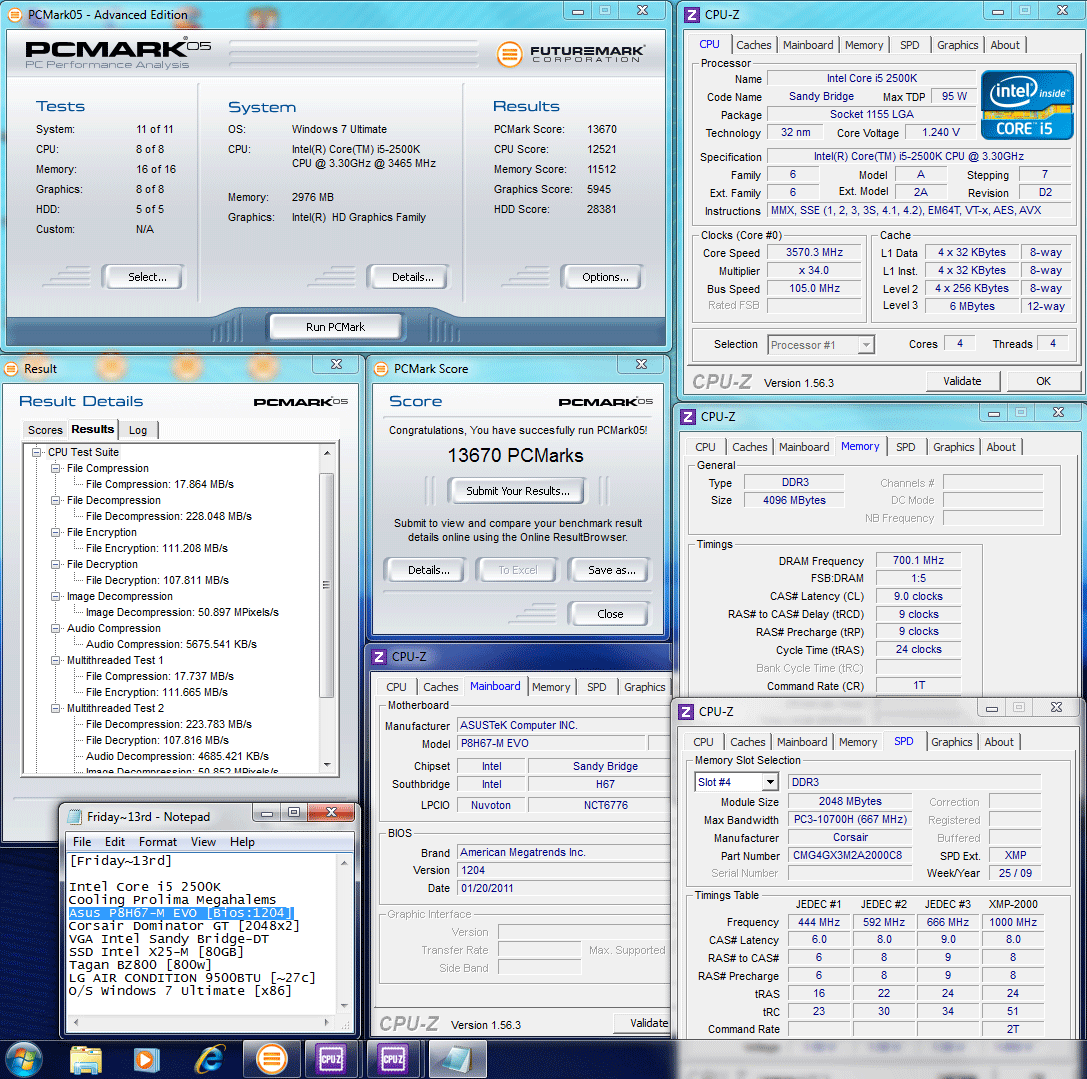
Task: Click Z icon of CPU-Z Memory window
Action: 688,417
